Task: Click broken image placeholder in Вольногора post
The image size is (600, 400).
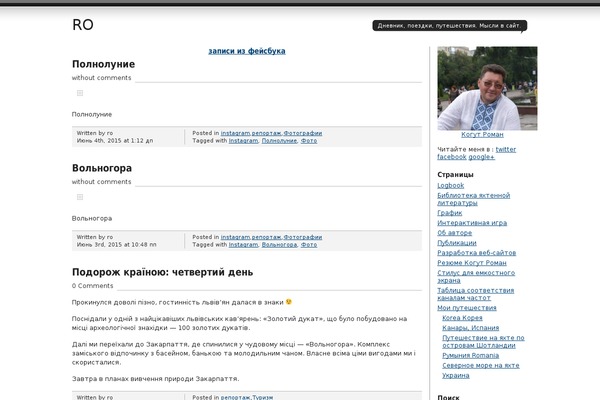Action: tap(80, 197)
